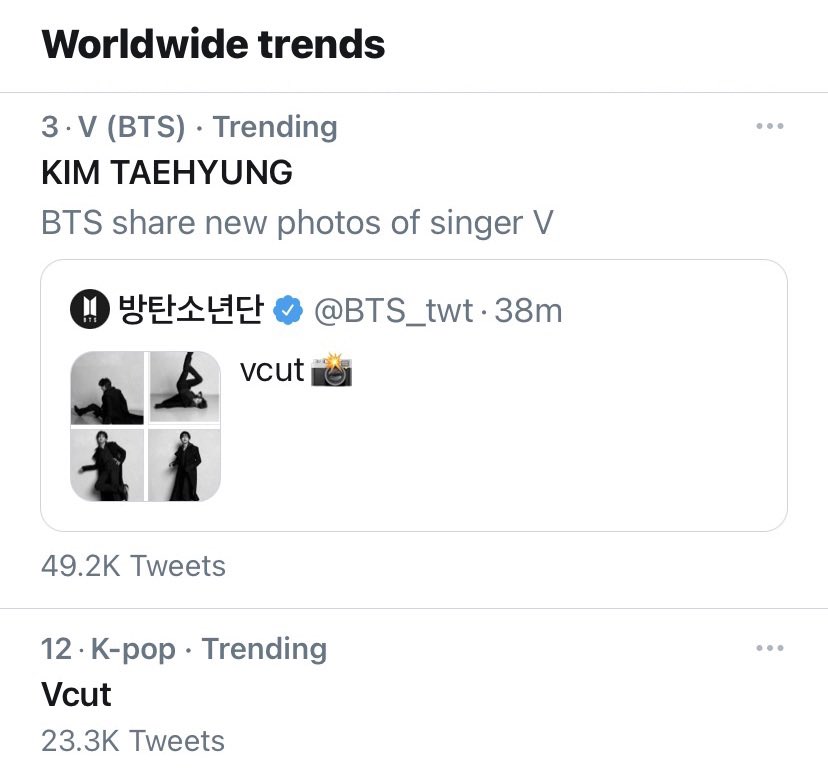Click the 38m tweet timestamp
Viewport: 828px width, 779px height.
coord(528,311)
